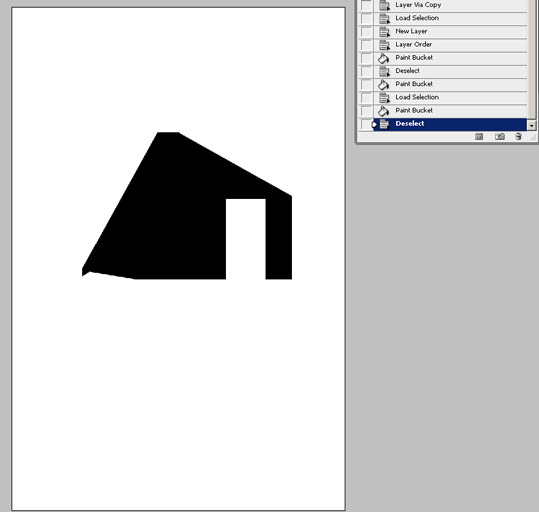Image resolution: width=539 pixels, height=512 pixels.
Task: Select Paint Bucket state above highlighted Deselect
Action: tap(450, 111)
